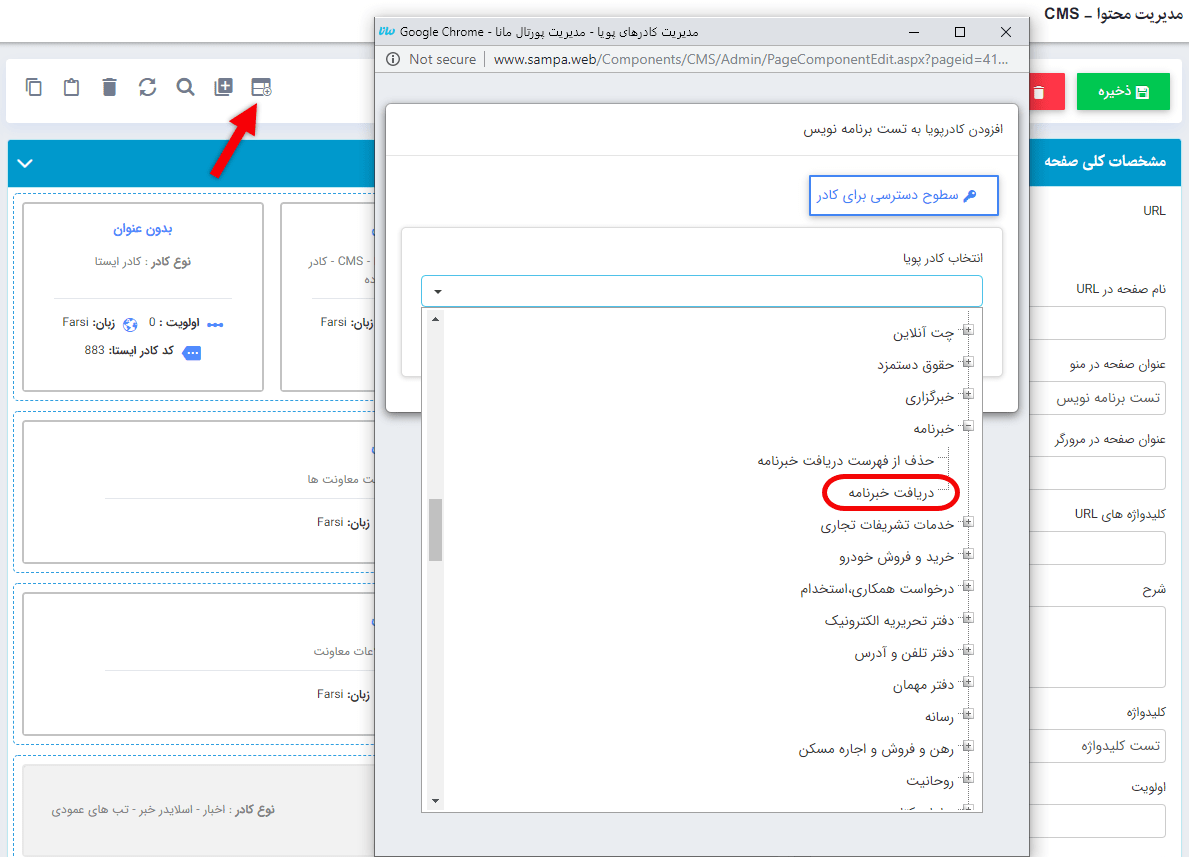This screenshot has height=857, width=1189.
Task: Expand the خبرنامه tree node
Action: [x=966, y=425]
